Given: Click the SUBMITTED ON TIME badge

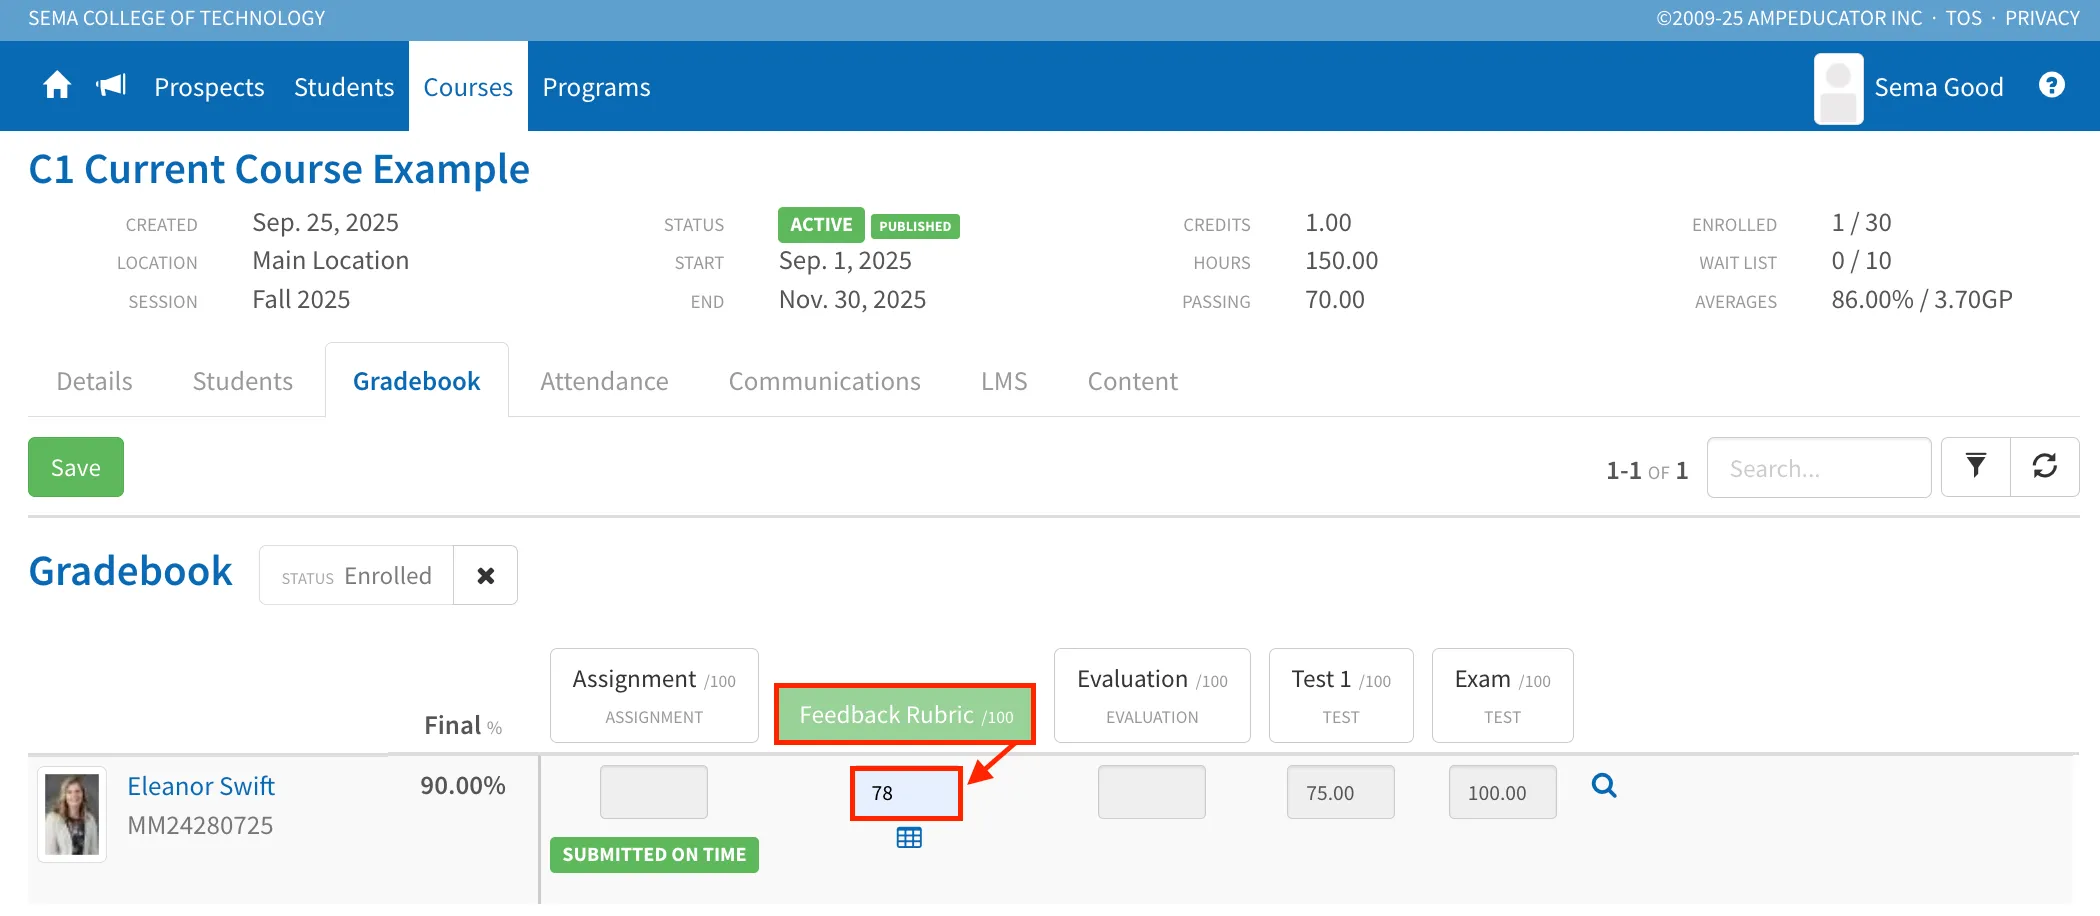Looking at the screenshot, I should pyautogui.click(x=654, y=855).
